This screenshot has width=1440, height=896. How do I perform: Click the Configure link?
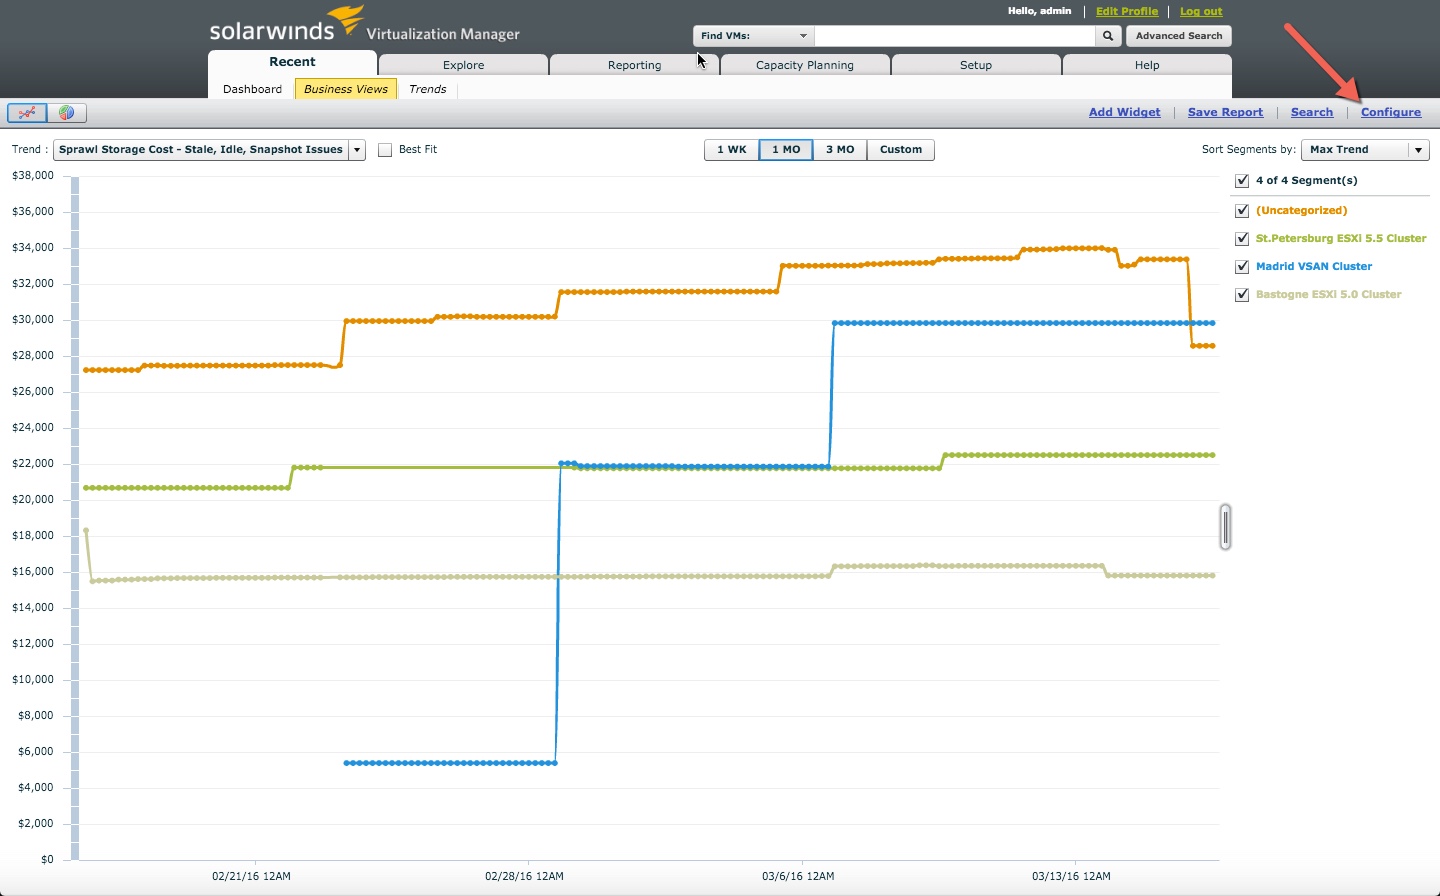[1391, 112]
